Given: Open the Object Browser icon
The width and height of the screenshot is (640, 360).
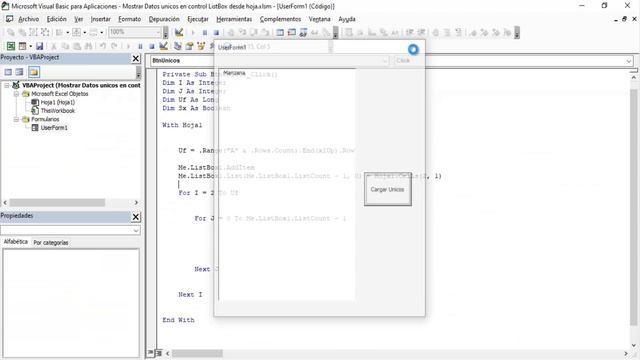Looking at the screenshot, I should tap(200, 46).
